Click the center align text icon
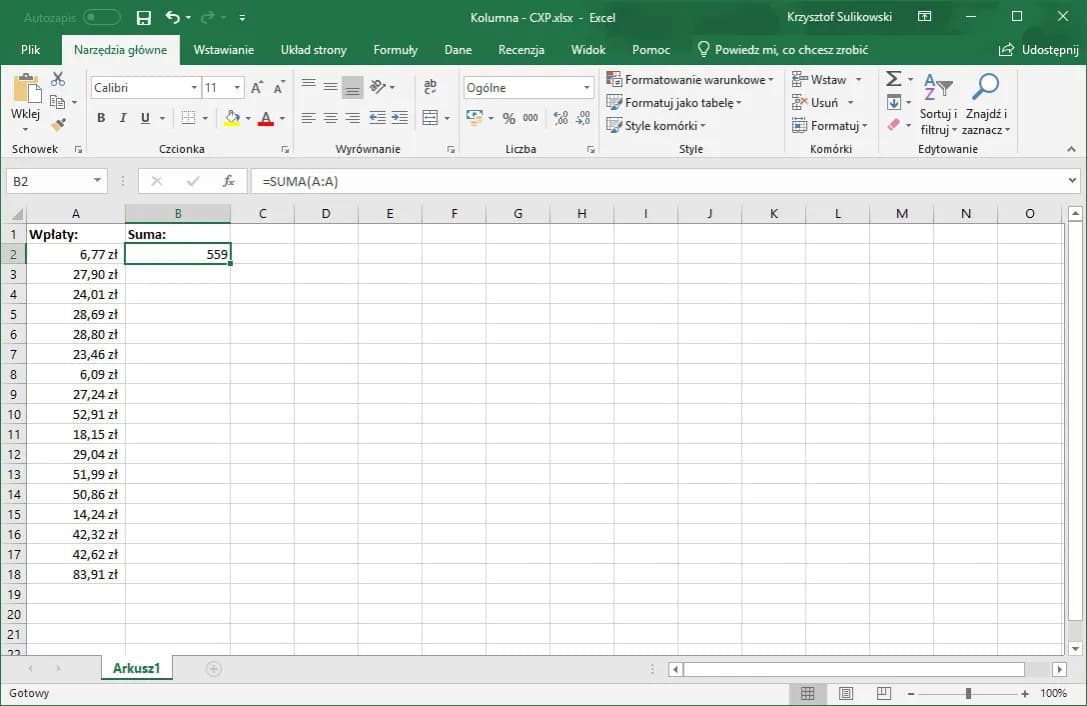Image resolution: width=1087 pixels, height=706 pixels. 330,118
